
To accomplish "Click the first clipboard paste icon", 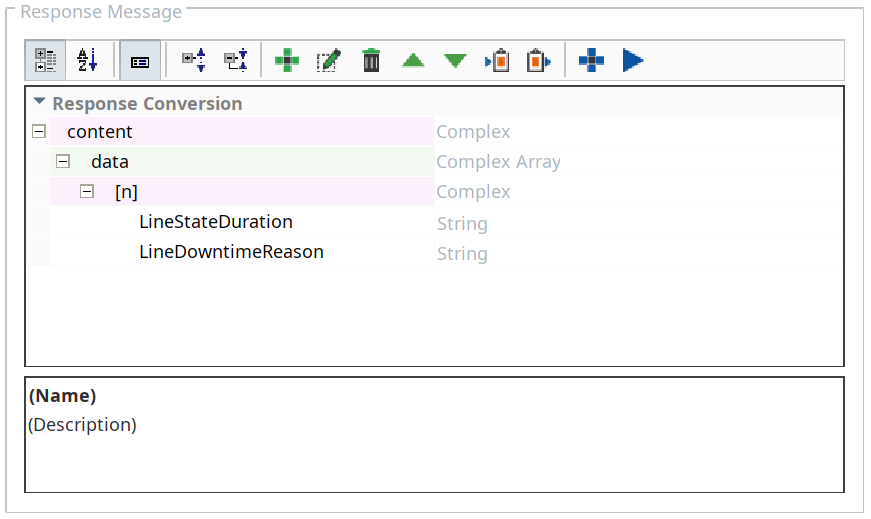I will (x=497, y=61).
